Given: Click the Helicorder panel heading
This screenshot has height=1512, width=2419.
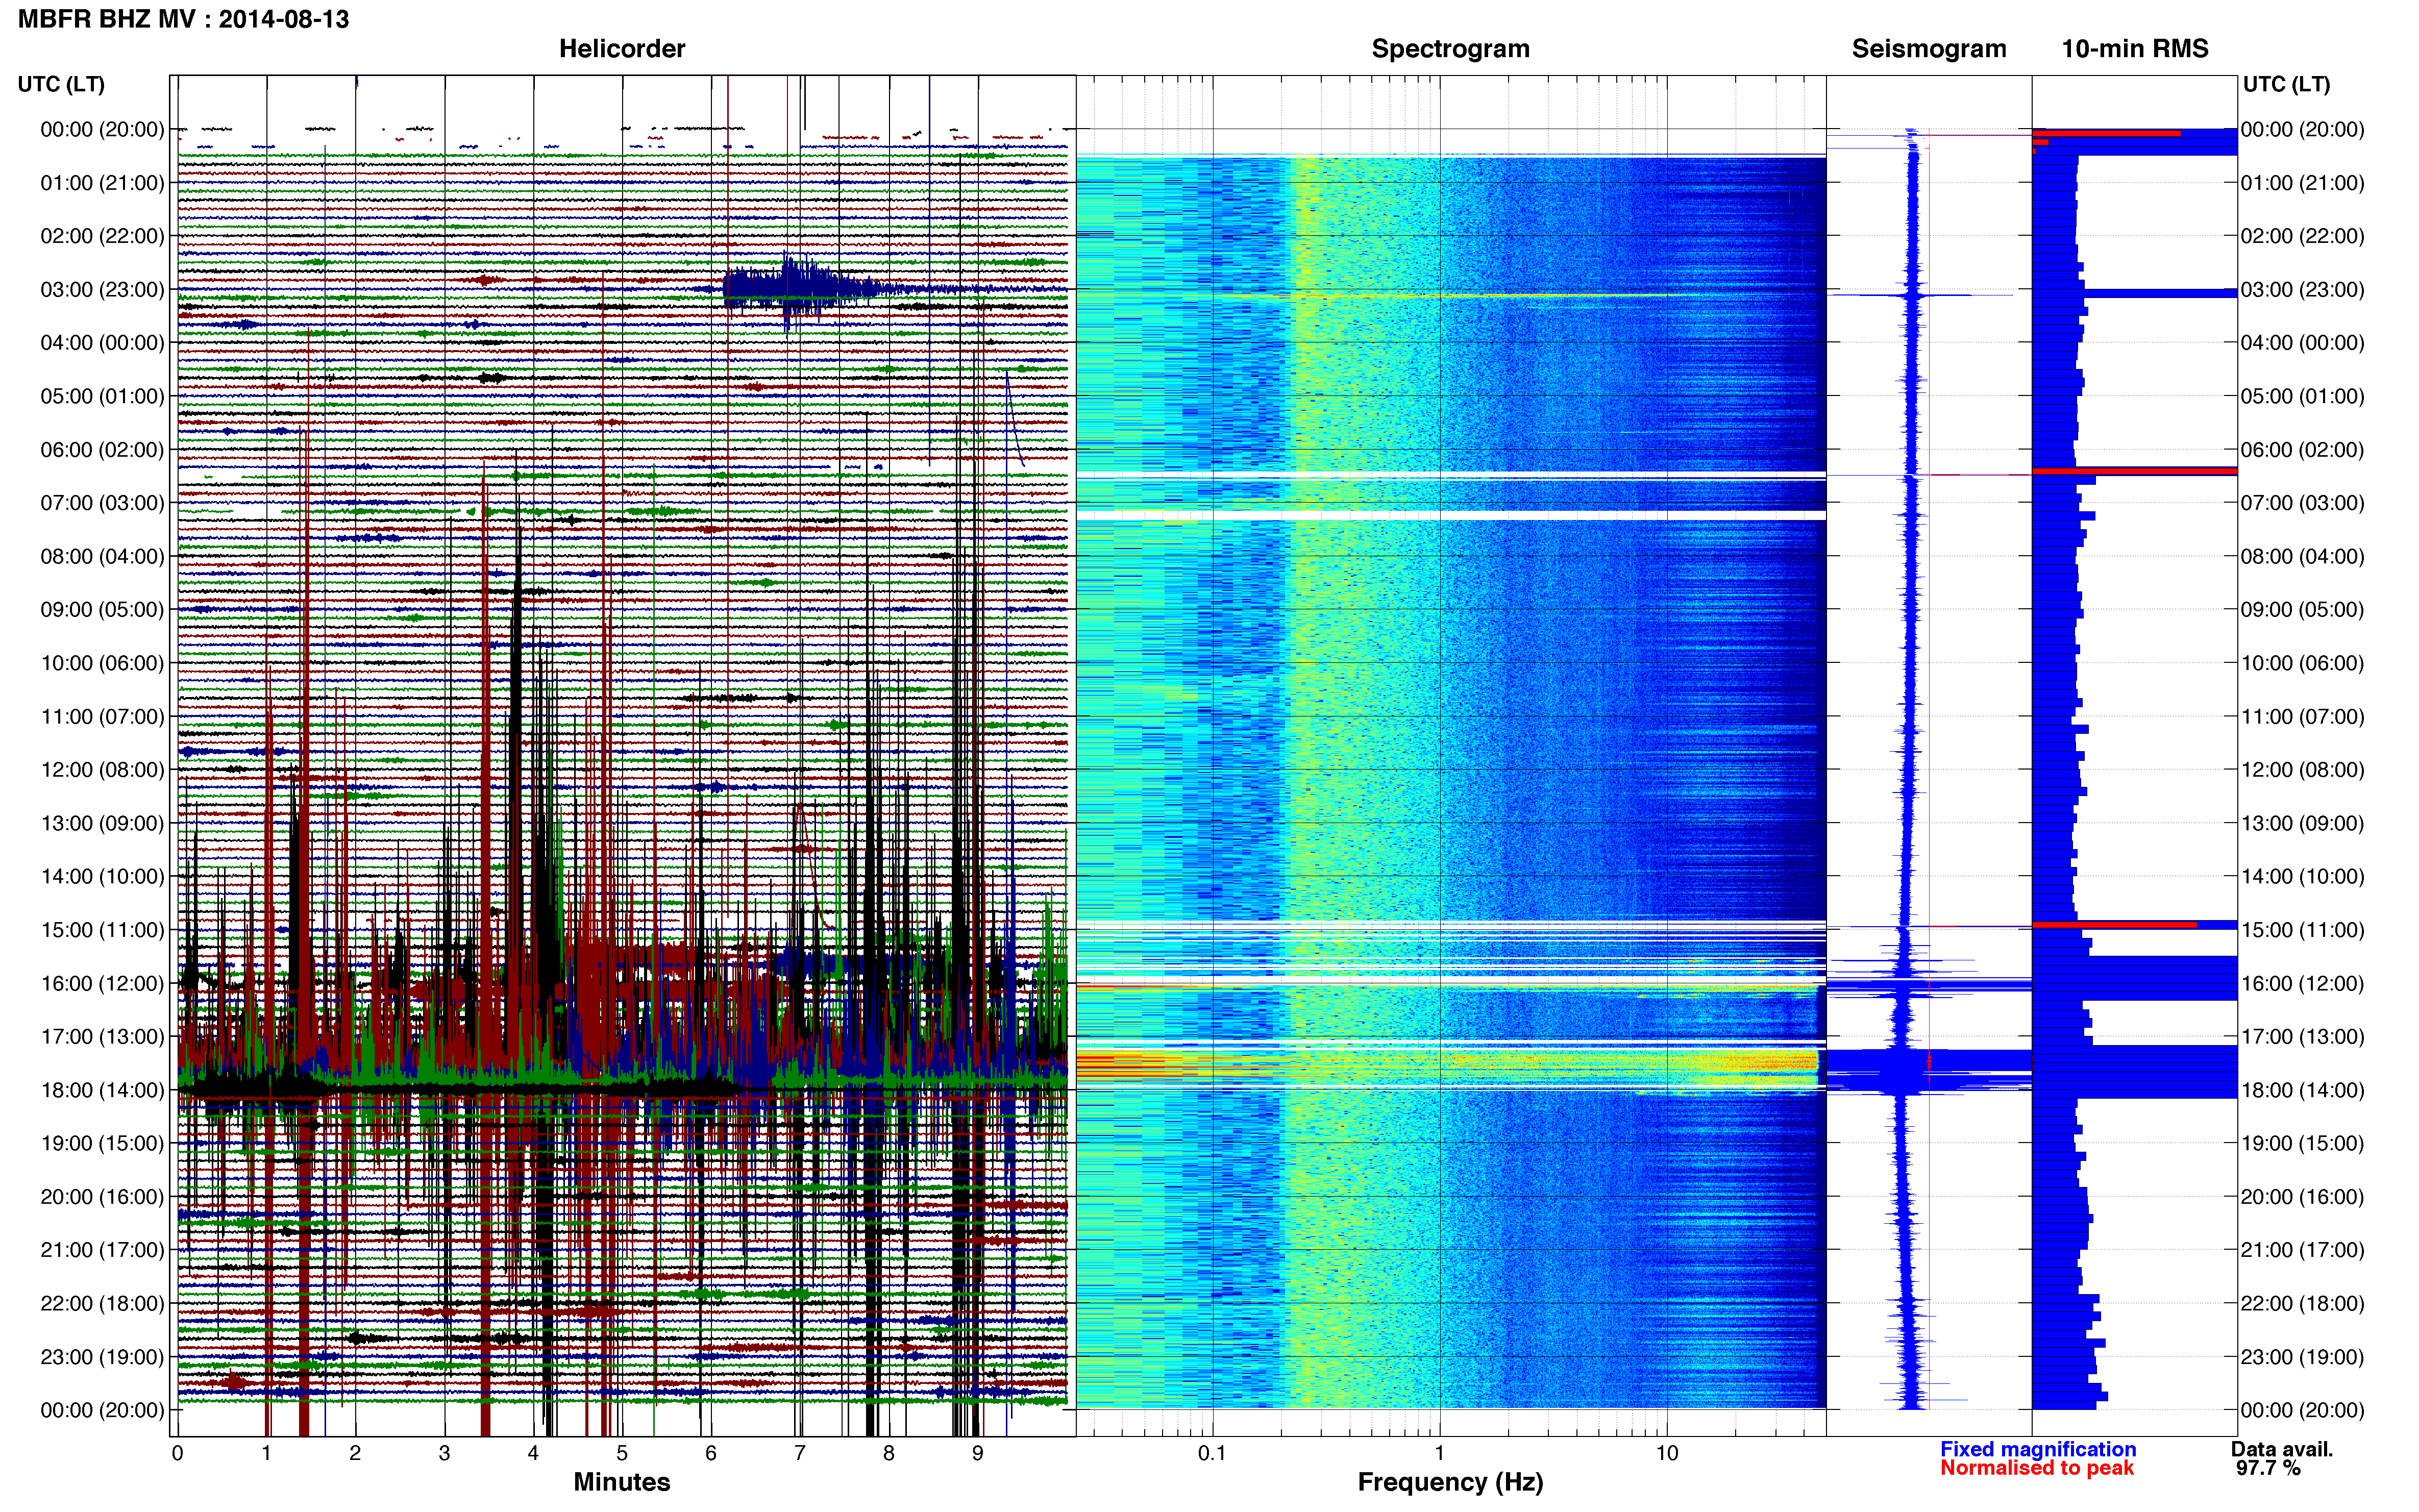Looking at the screenshot, I should pos(621,49).
